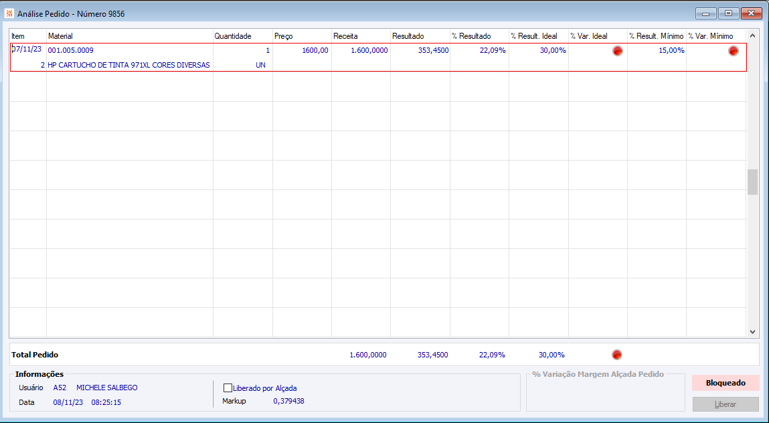Click the application icon in title bar
769x423 pixels.
pyautogui.click(x=9, y=13)
